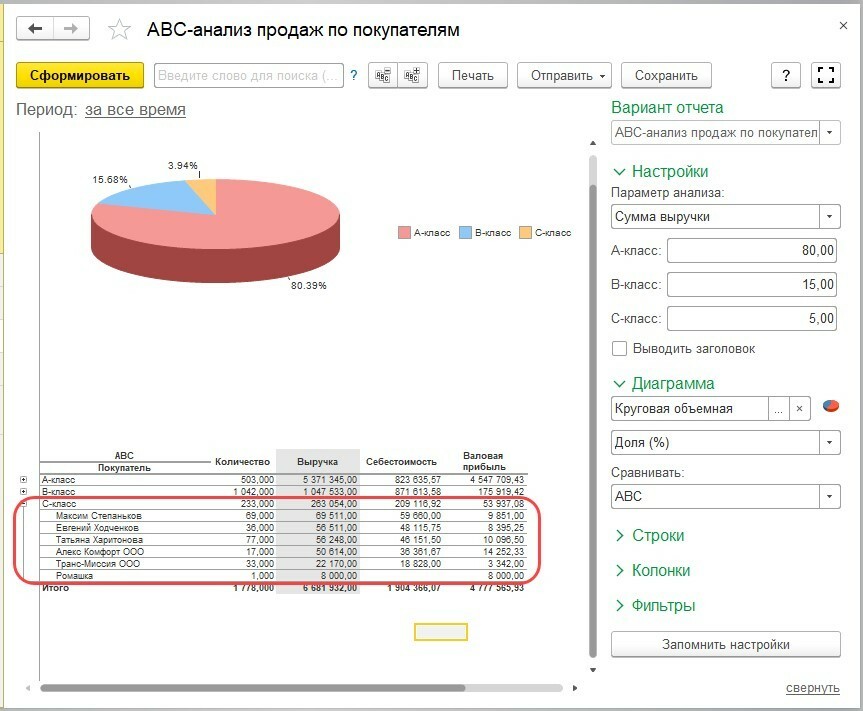Expand the В-класс row group
The width and height of the screenshot is (863, 711).
23,491
